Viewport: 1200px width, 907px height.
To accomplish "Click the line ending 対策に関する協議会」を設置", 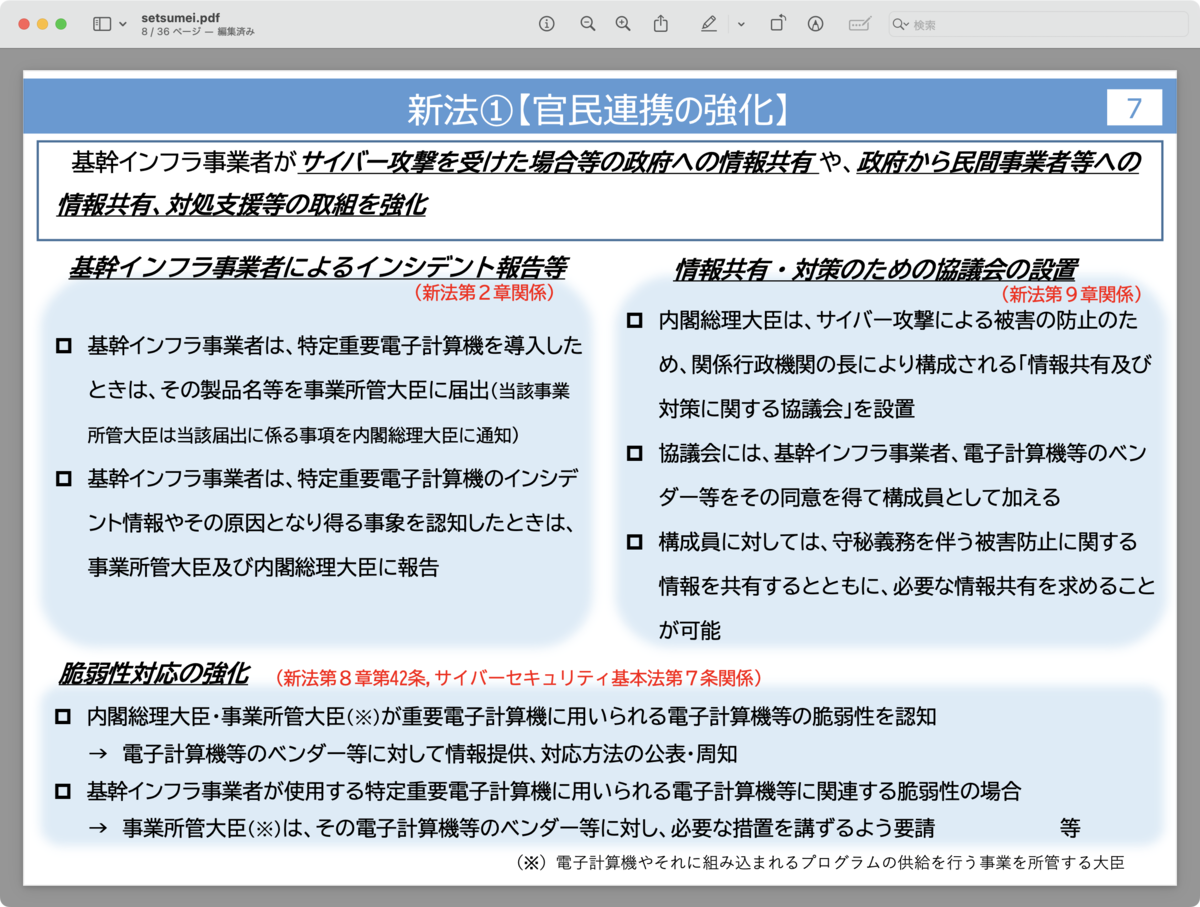I will 786,409.
